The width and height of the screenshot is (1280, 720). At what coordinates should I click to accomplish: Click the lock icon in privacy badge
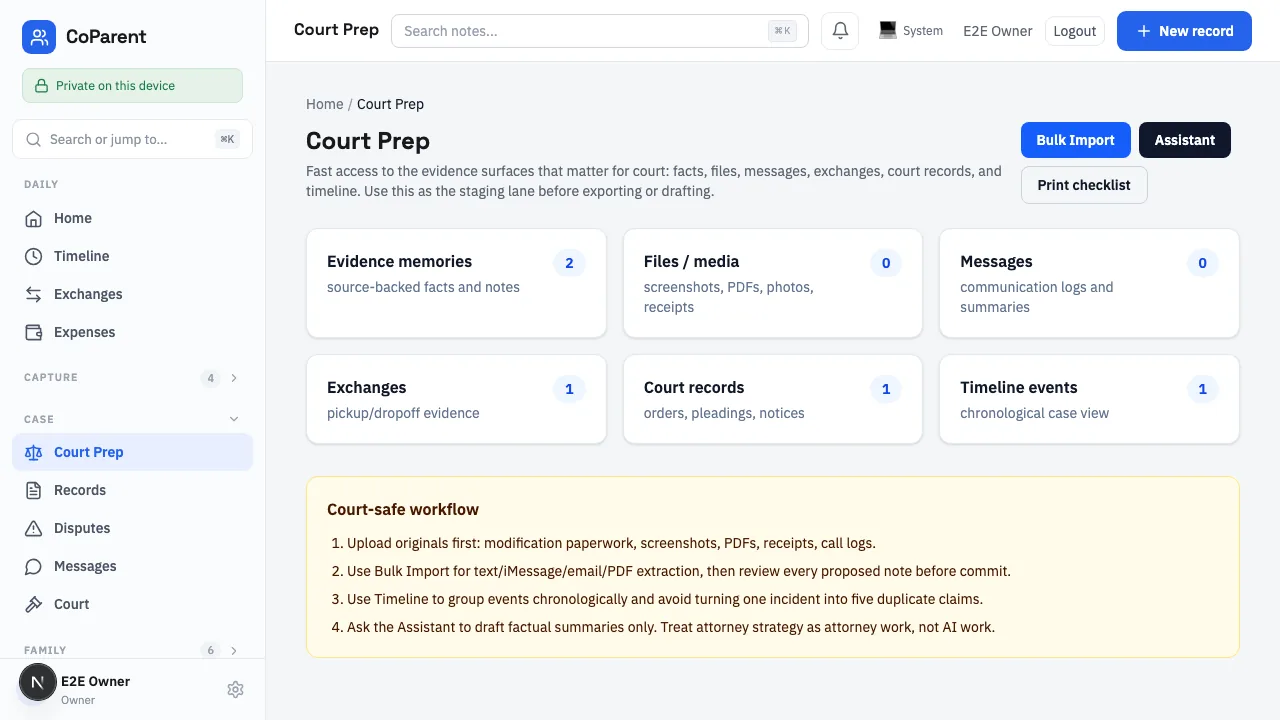[x=41, y=86]
